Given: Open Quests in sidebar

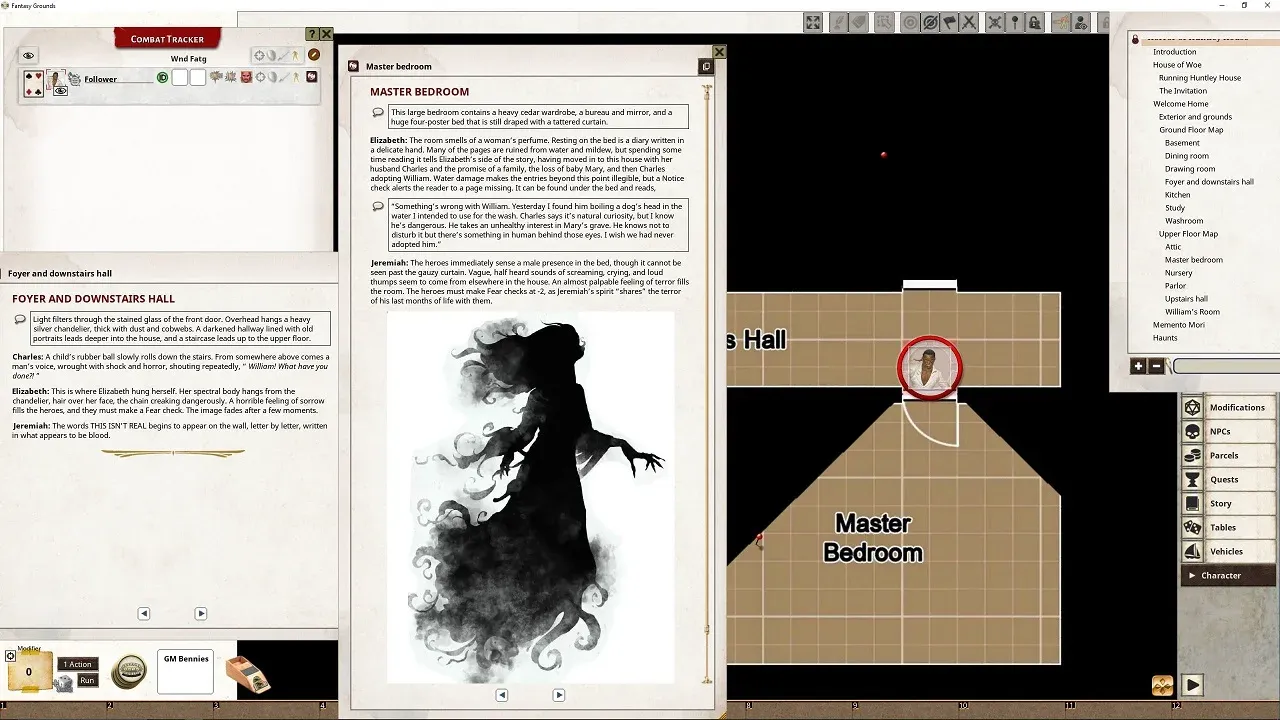Looking at the screenshot, I should click(1228, 479).
